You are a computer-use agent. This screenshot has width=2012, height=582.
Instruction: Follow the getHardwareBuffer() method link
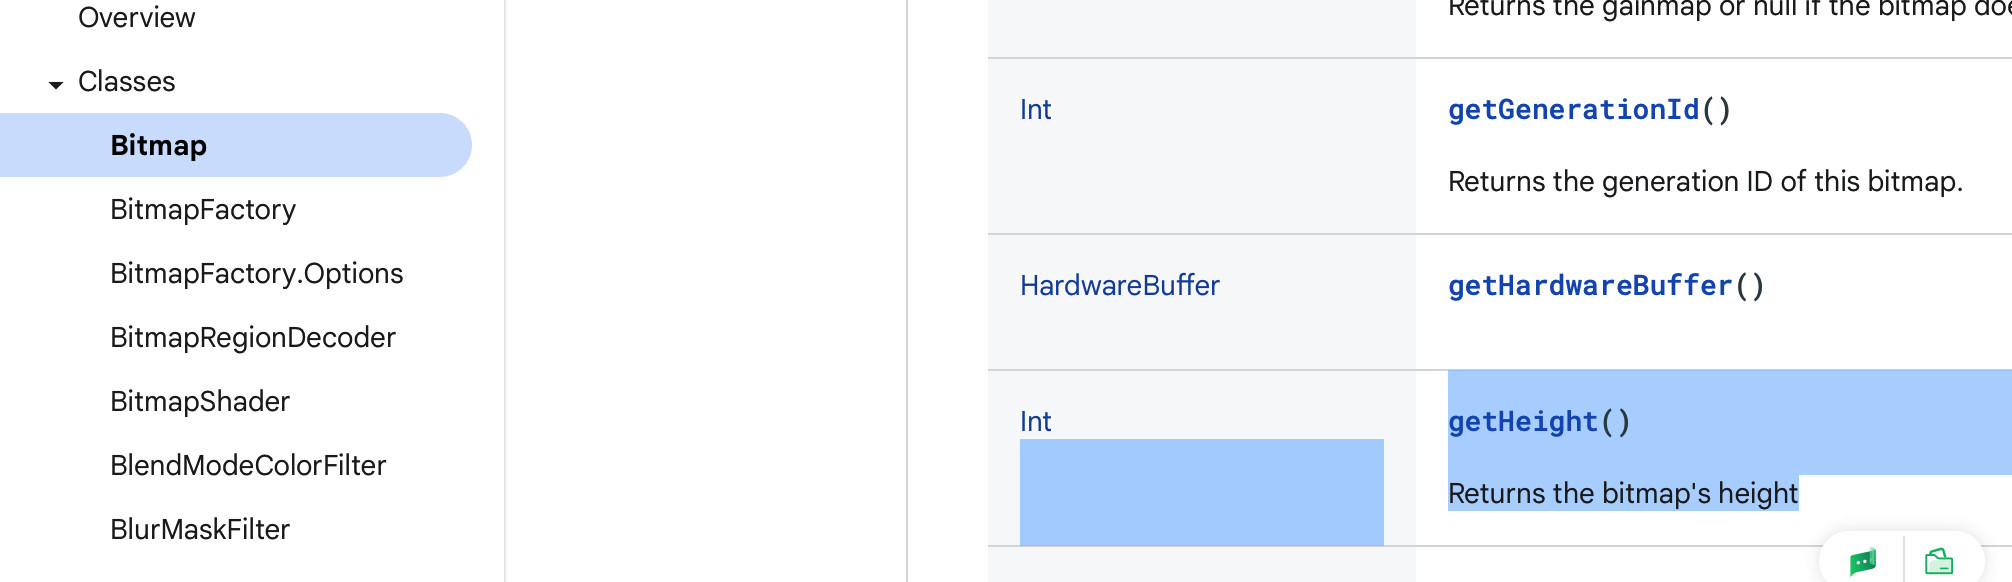1590,286
